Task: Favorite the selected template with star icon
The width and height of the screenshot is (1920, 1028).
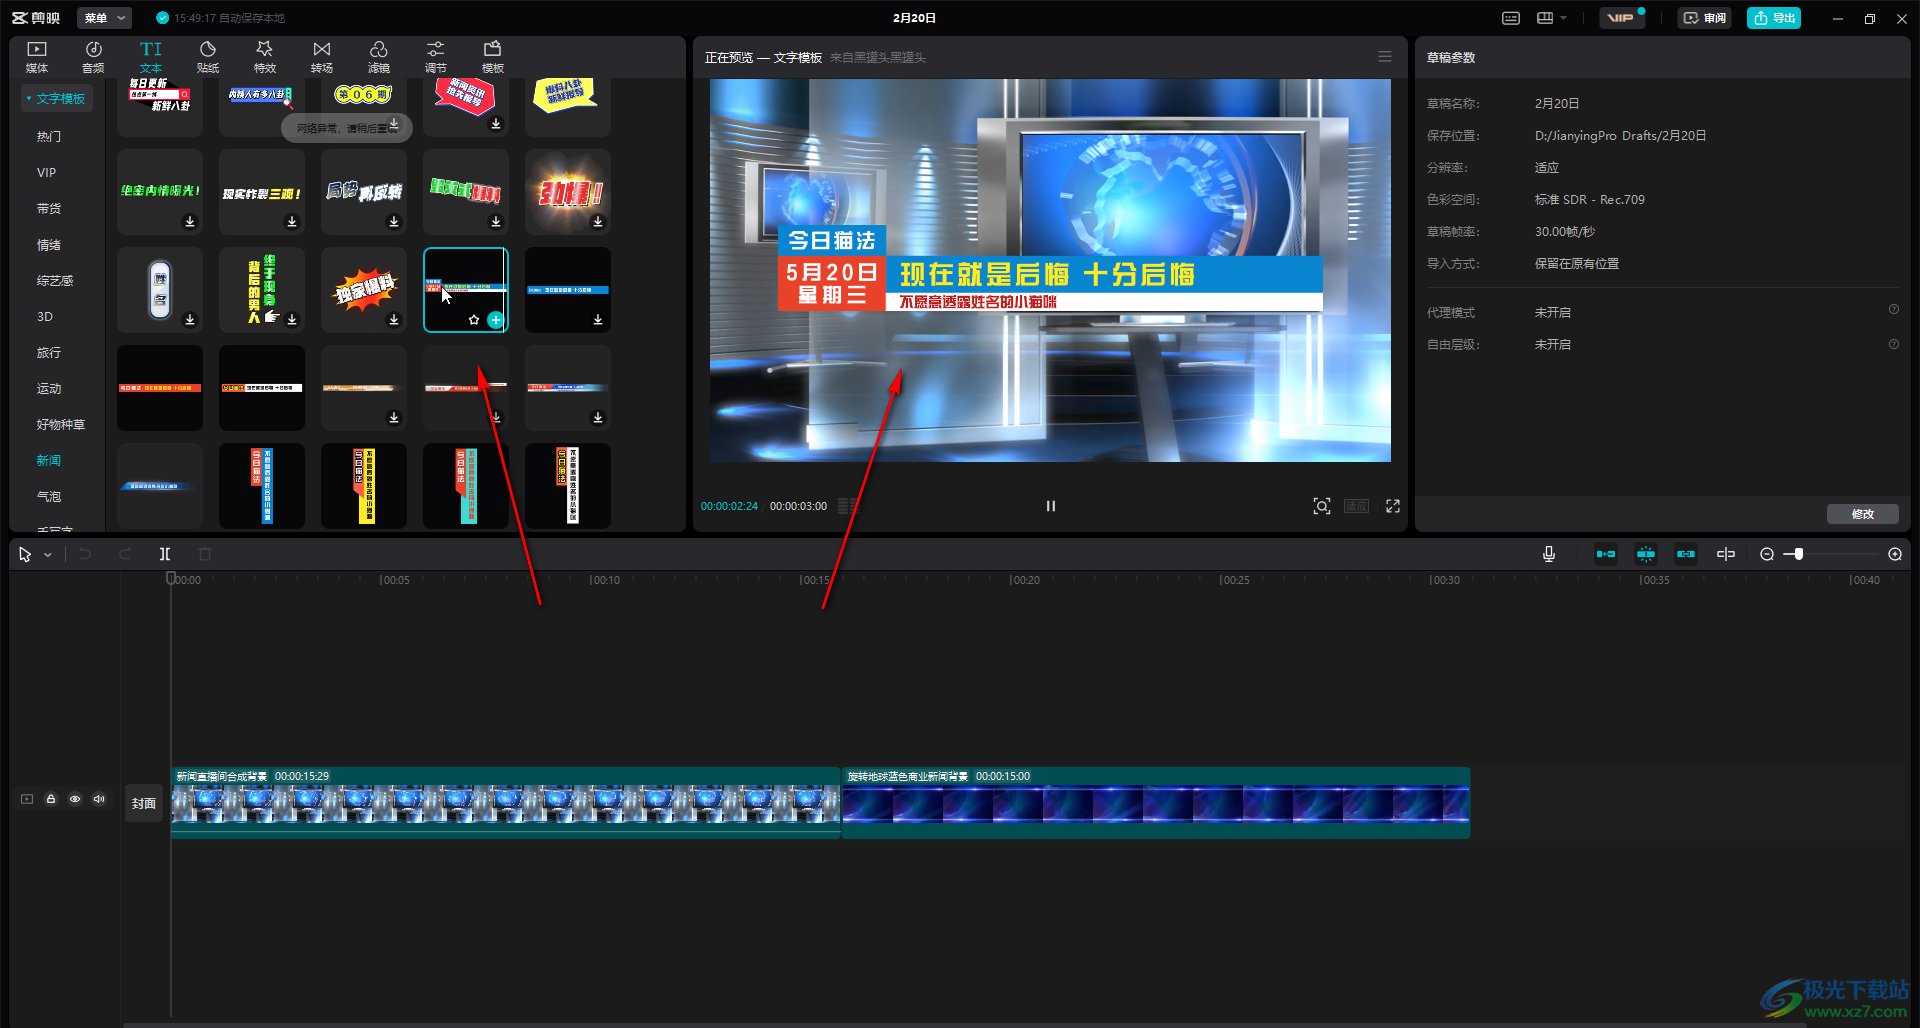Action: [474, 320]
